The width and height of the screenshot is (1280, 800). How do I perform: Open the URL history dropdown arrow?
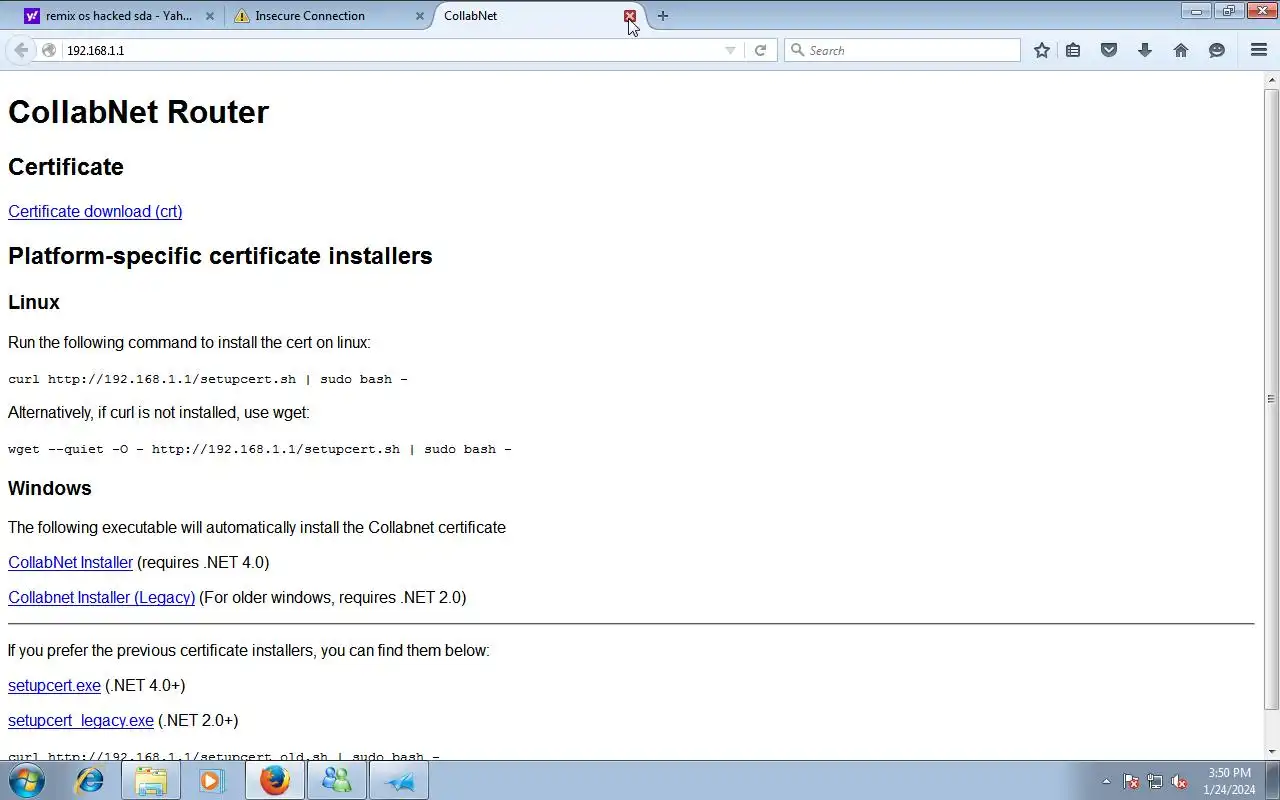pos(730,50)
